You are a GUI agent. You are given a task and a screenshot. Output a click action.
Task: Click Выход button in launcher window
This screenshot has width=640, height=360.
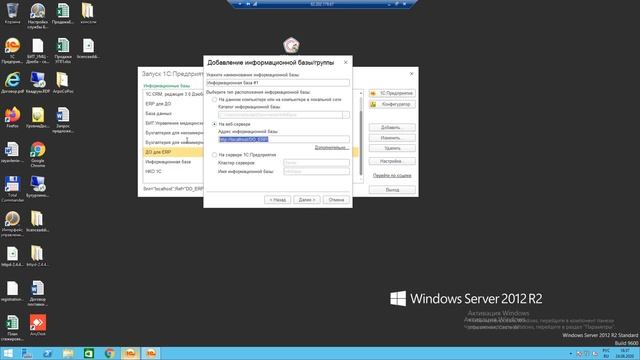click(x=392, y=190)
